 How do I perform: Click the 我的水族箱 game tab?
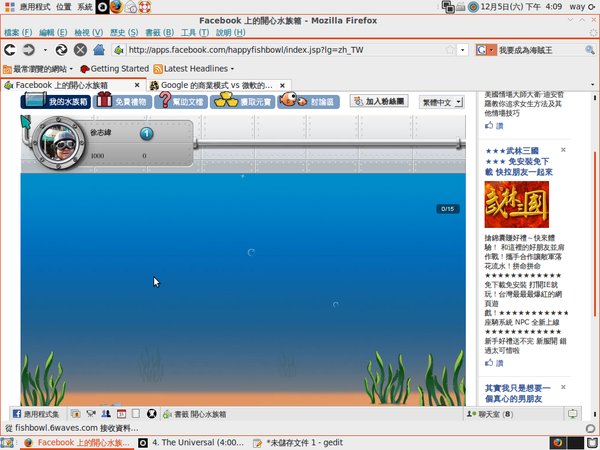pyautogui.click(x=56, y=101)
